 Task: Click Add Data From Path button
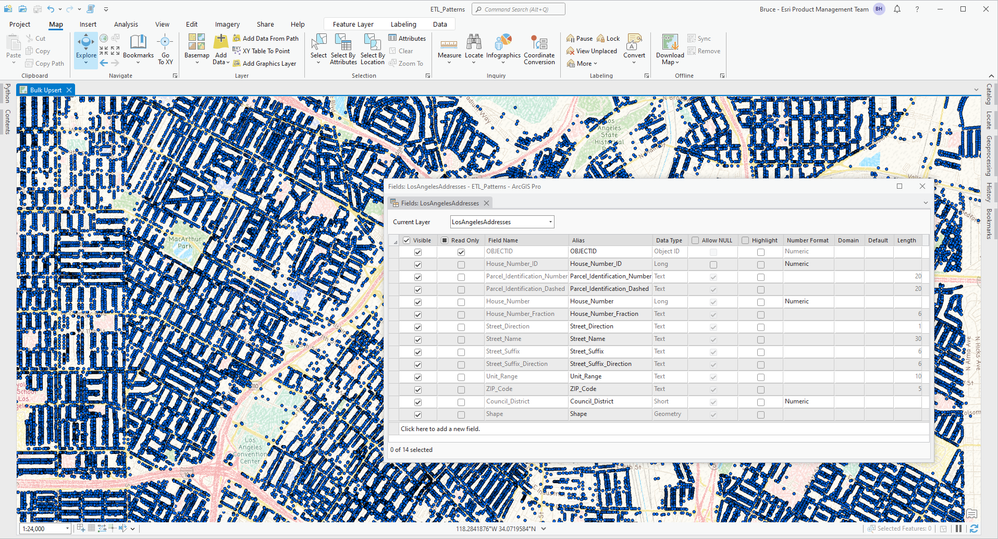click(x=264, y=38)
